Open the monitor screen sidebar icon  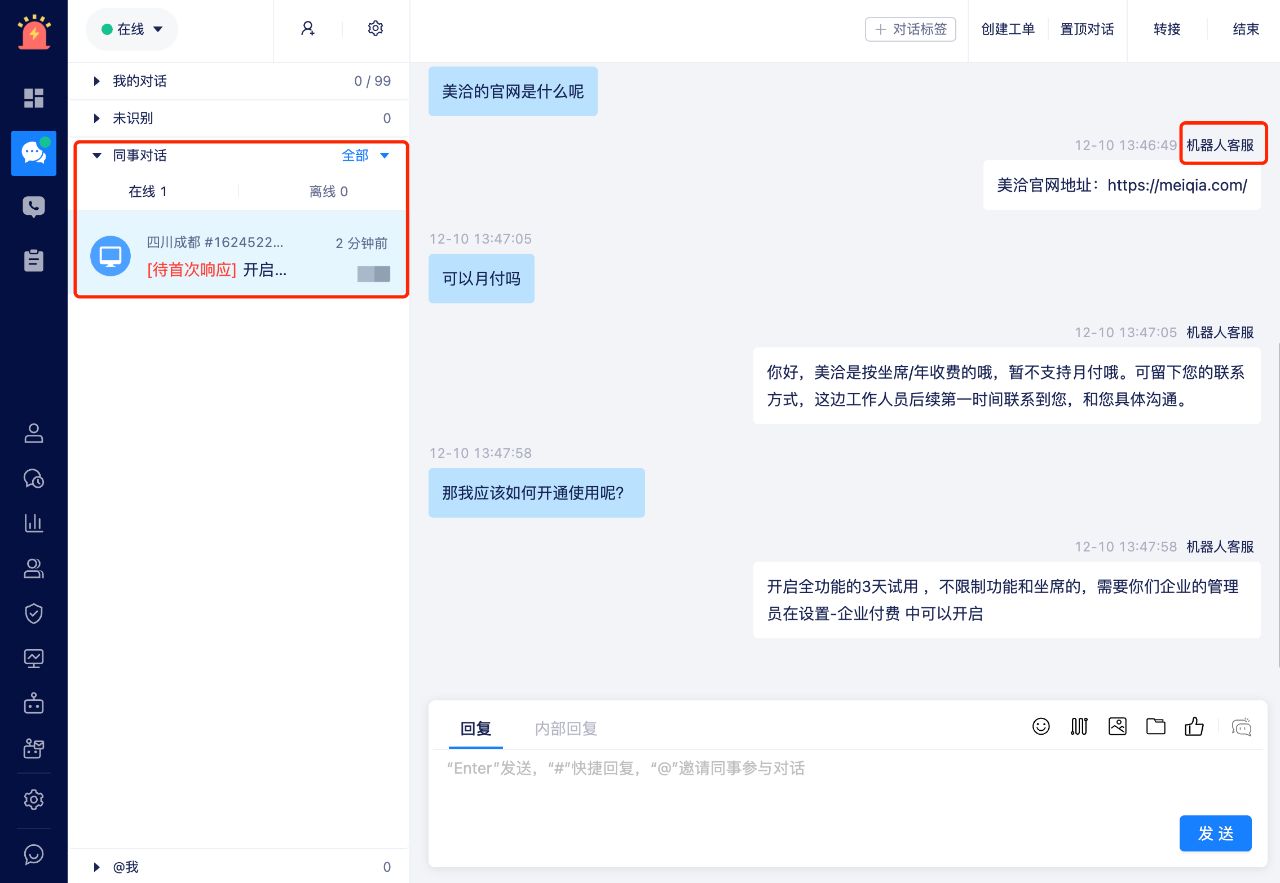click(x=34, y=658)
